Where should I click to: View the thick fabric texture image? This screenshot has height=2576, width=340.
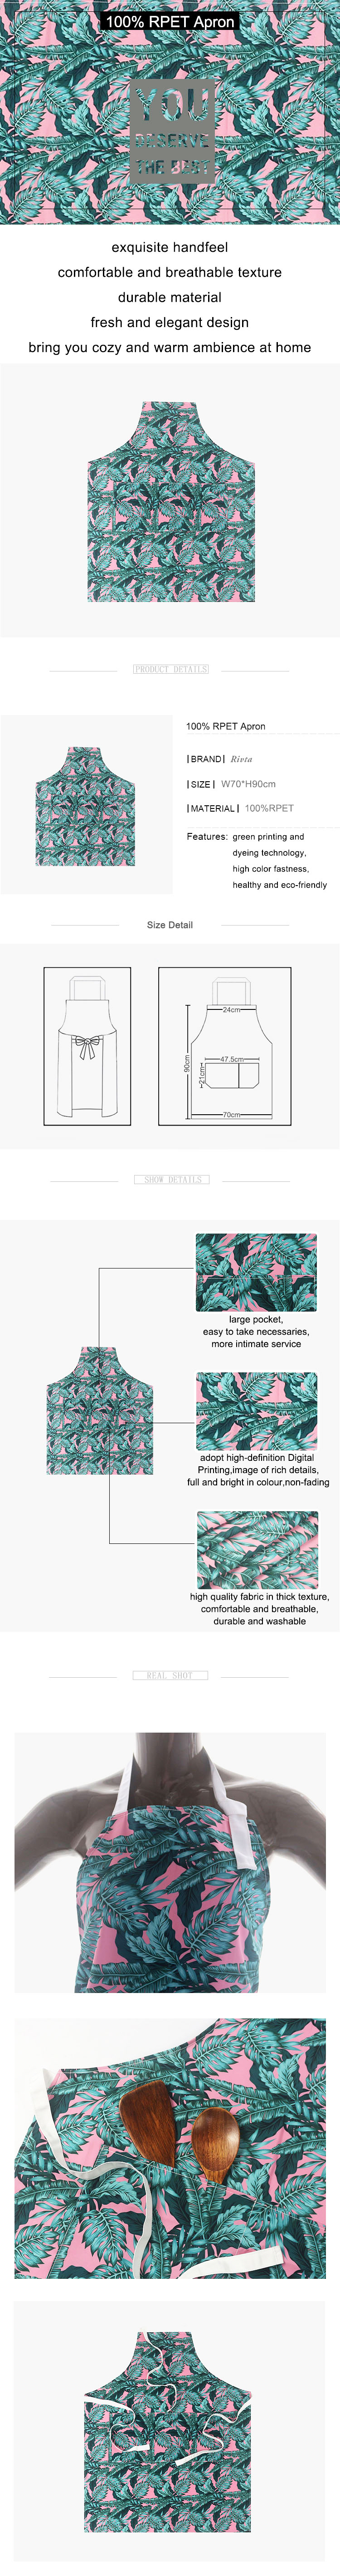(x=256, y=1549)
